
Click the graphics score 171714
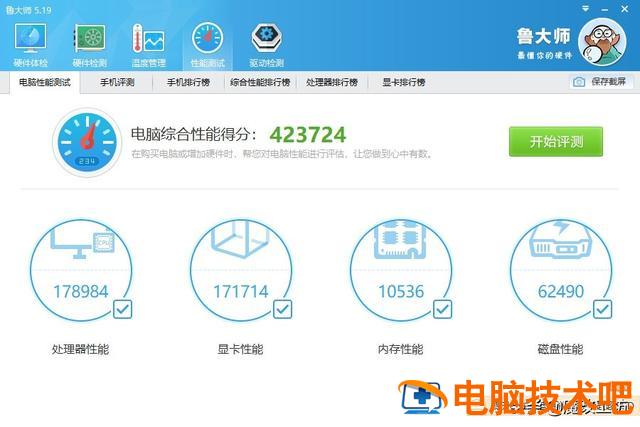241,291
